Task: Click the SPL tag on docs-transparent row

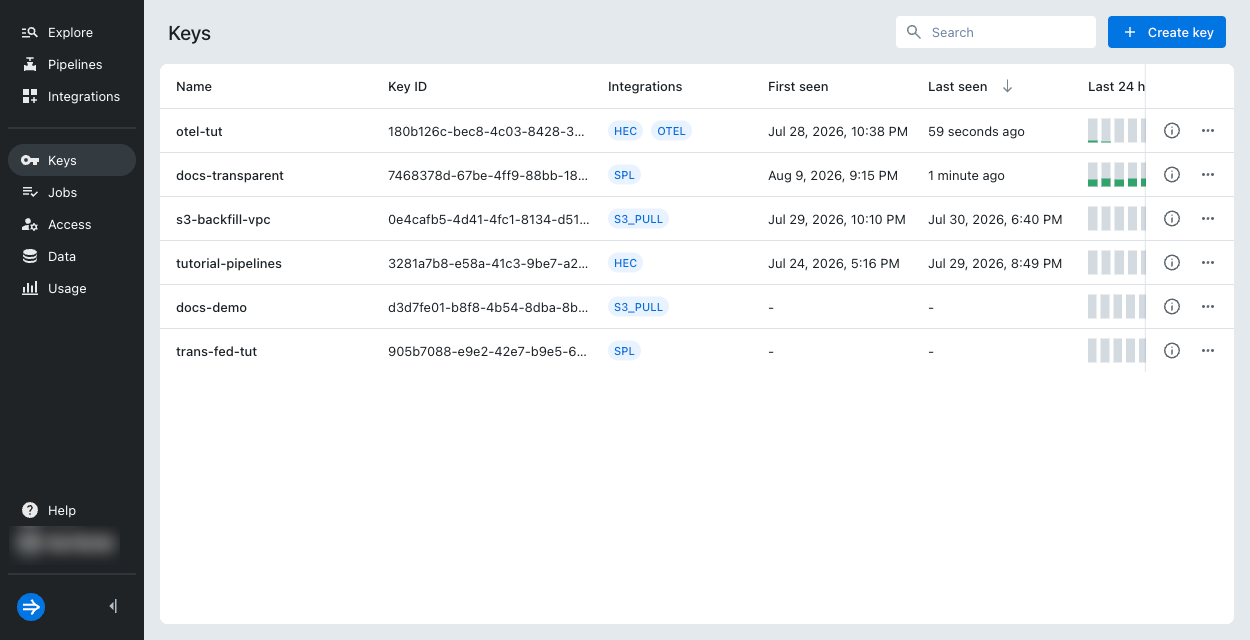Action: [x=624, y=175]
